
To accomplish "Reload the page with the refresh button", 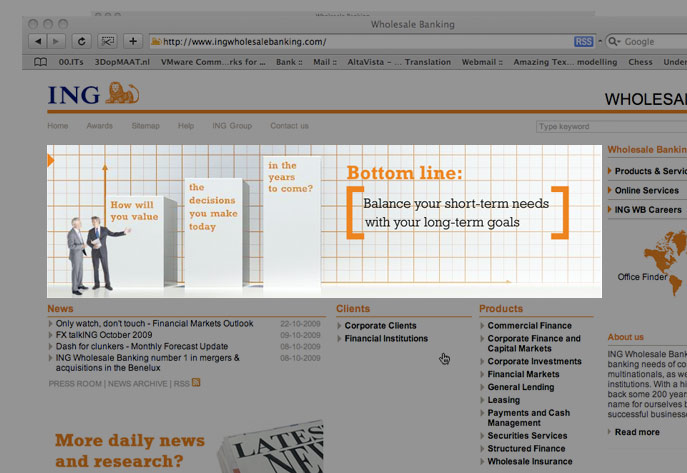I will pyautogui.click(x=81, y=42).
